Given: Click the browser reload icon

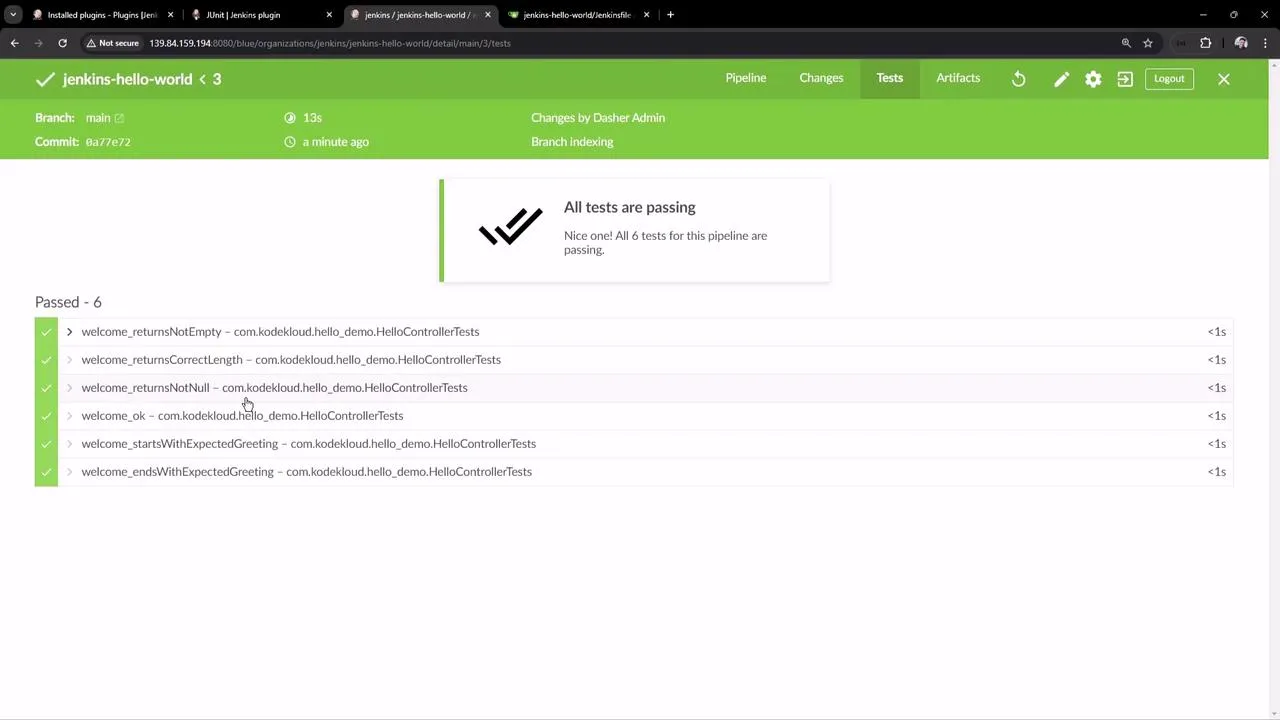Looking at the screenshot, I should (62, 43).
